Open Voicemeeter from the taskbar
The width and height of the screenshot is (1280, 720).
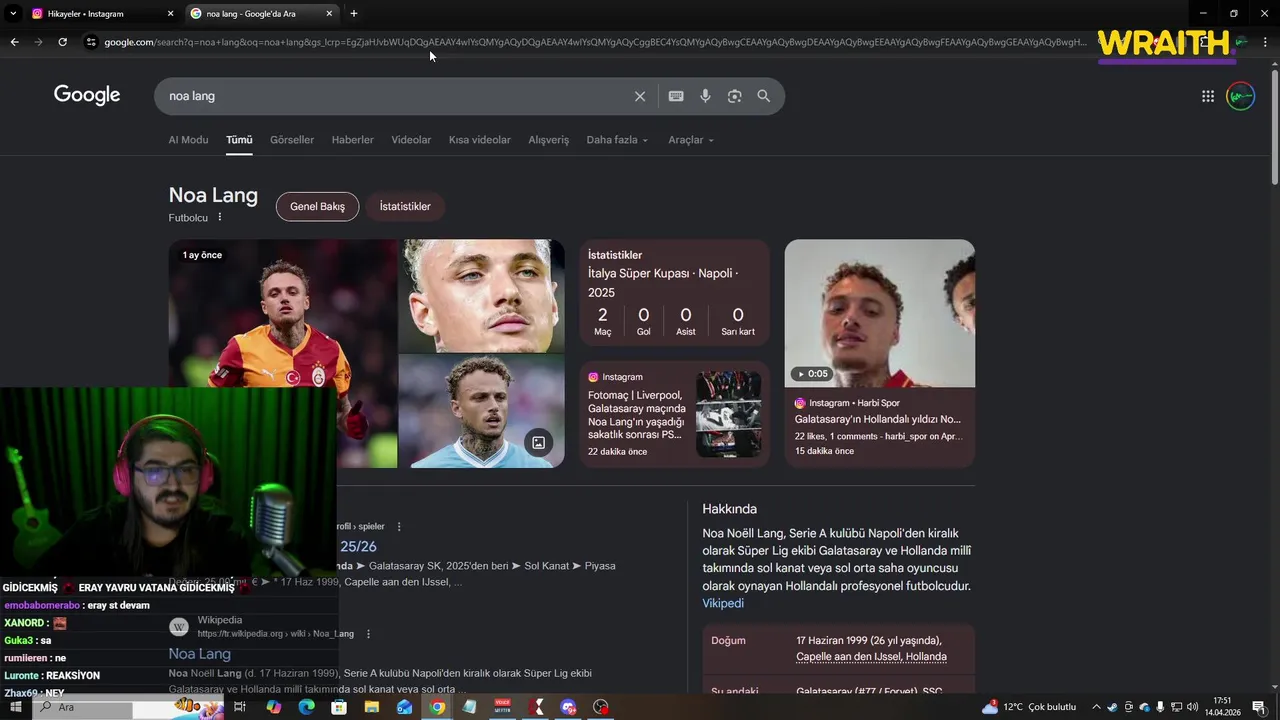[503, 707]
